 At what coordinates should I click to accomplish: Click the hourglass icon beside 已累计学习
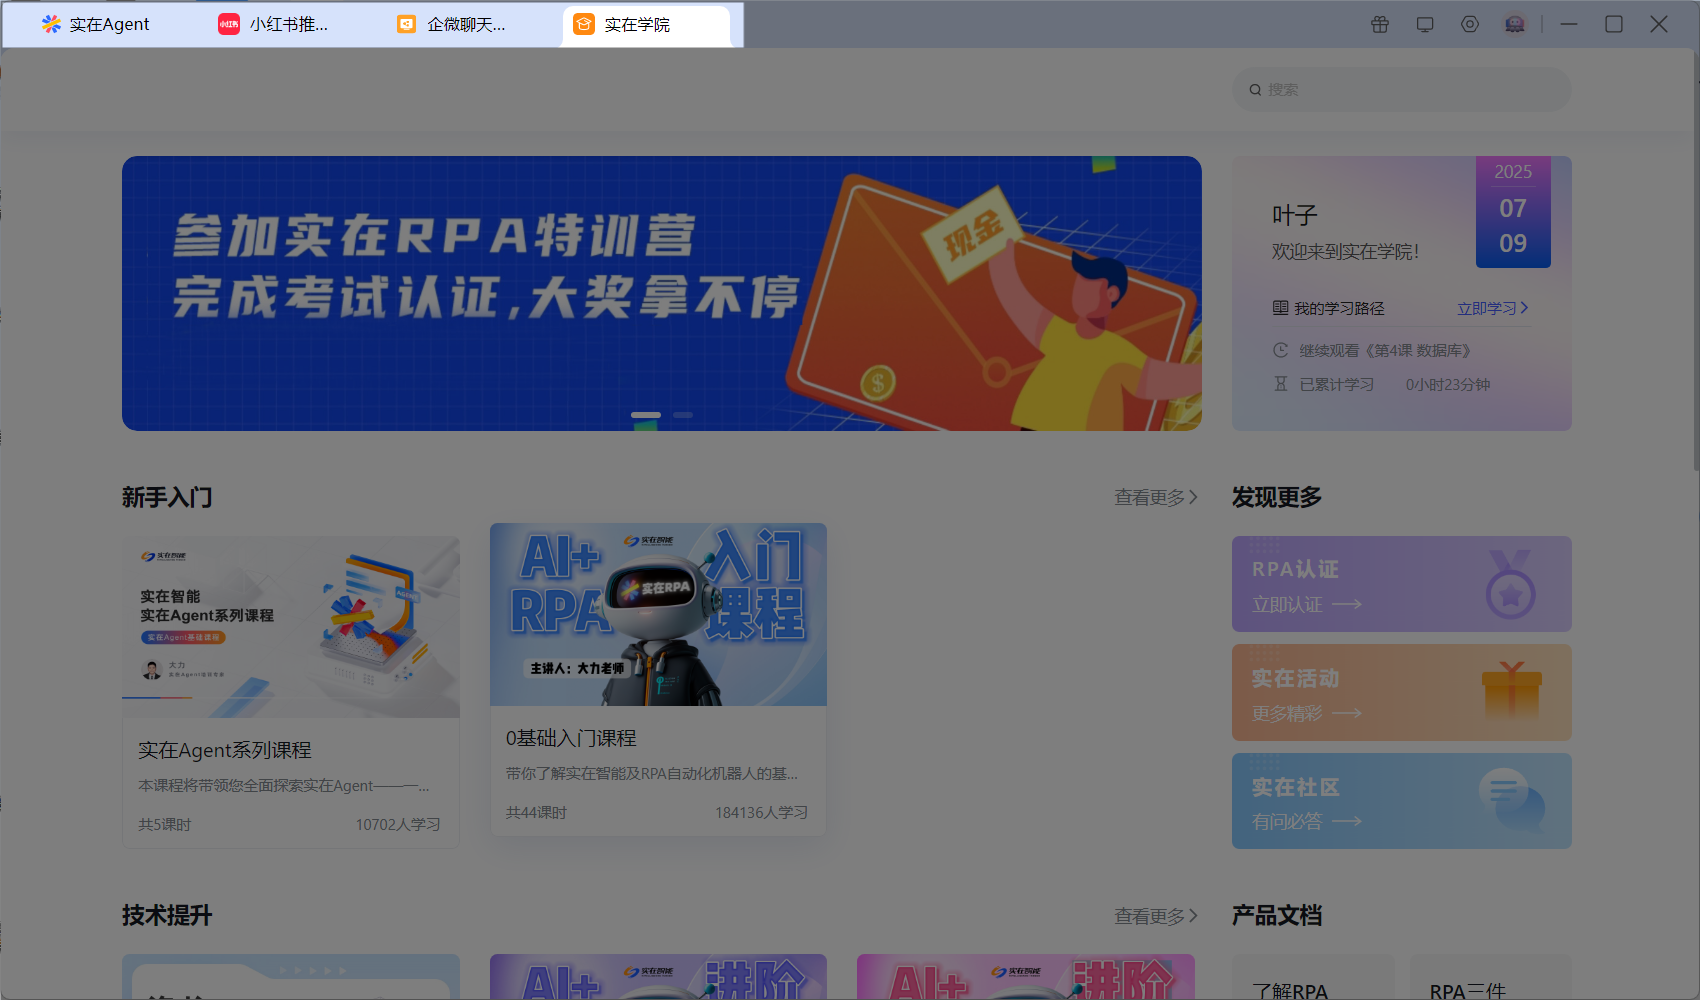tap(1280, 384)
